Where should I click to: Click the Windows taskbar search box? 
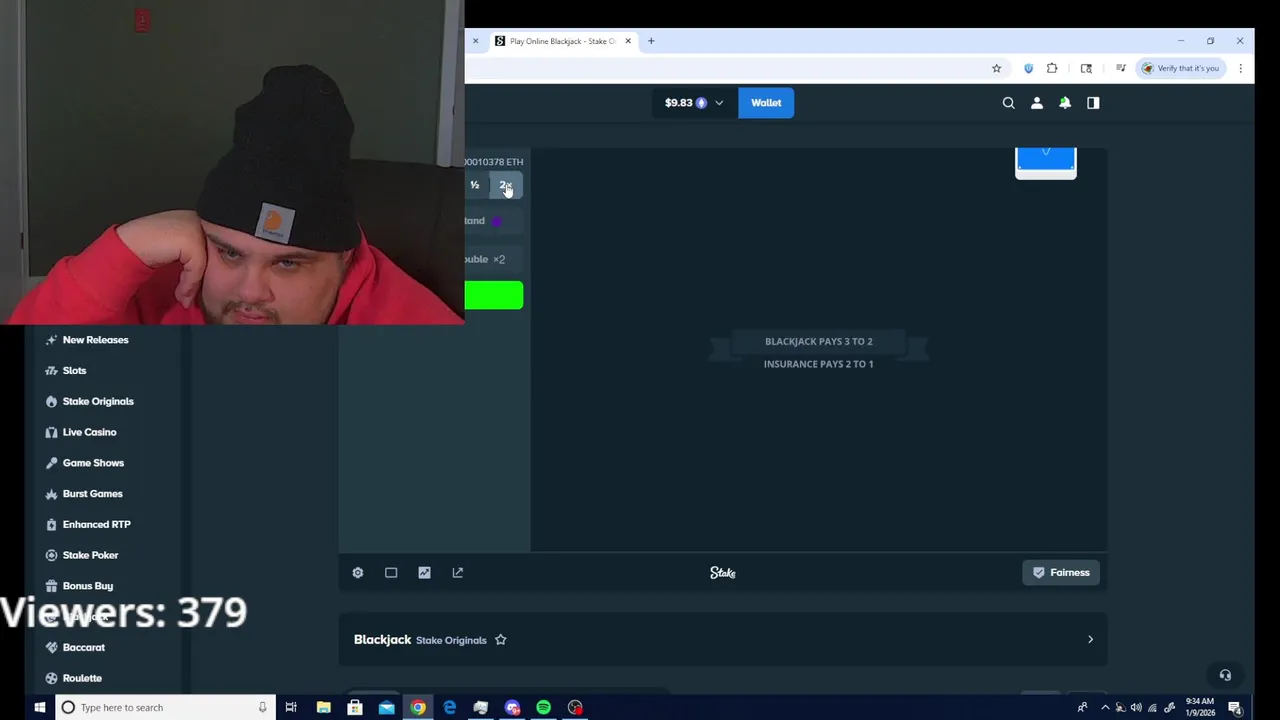point(164,707)
